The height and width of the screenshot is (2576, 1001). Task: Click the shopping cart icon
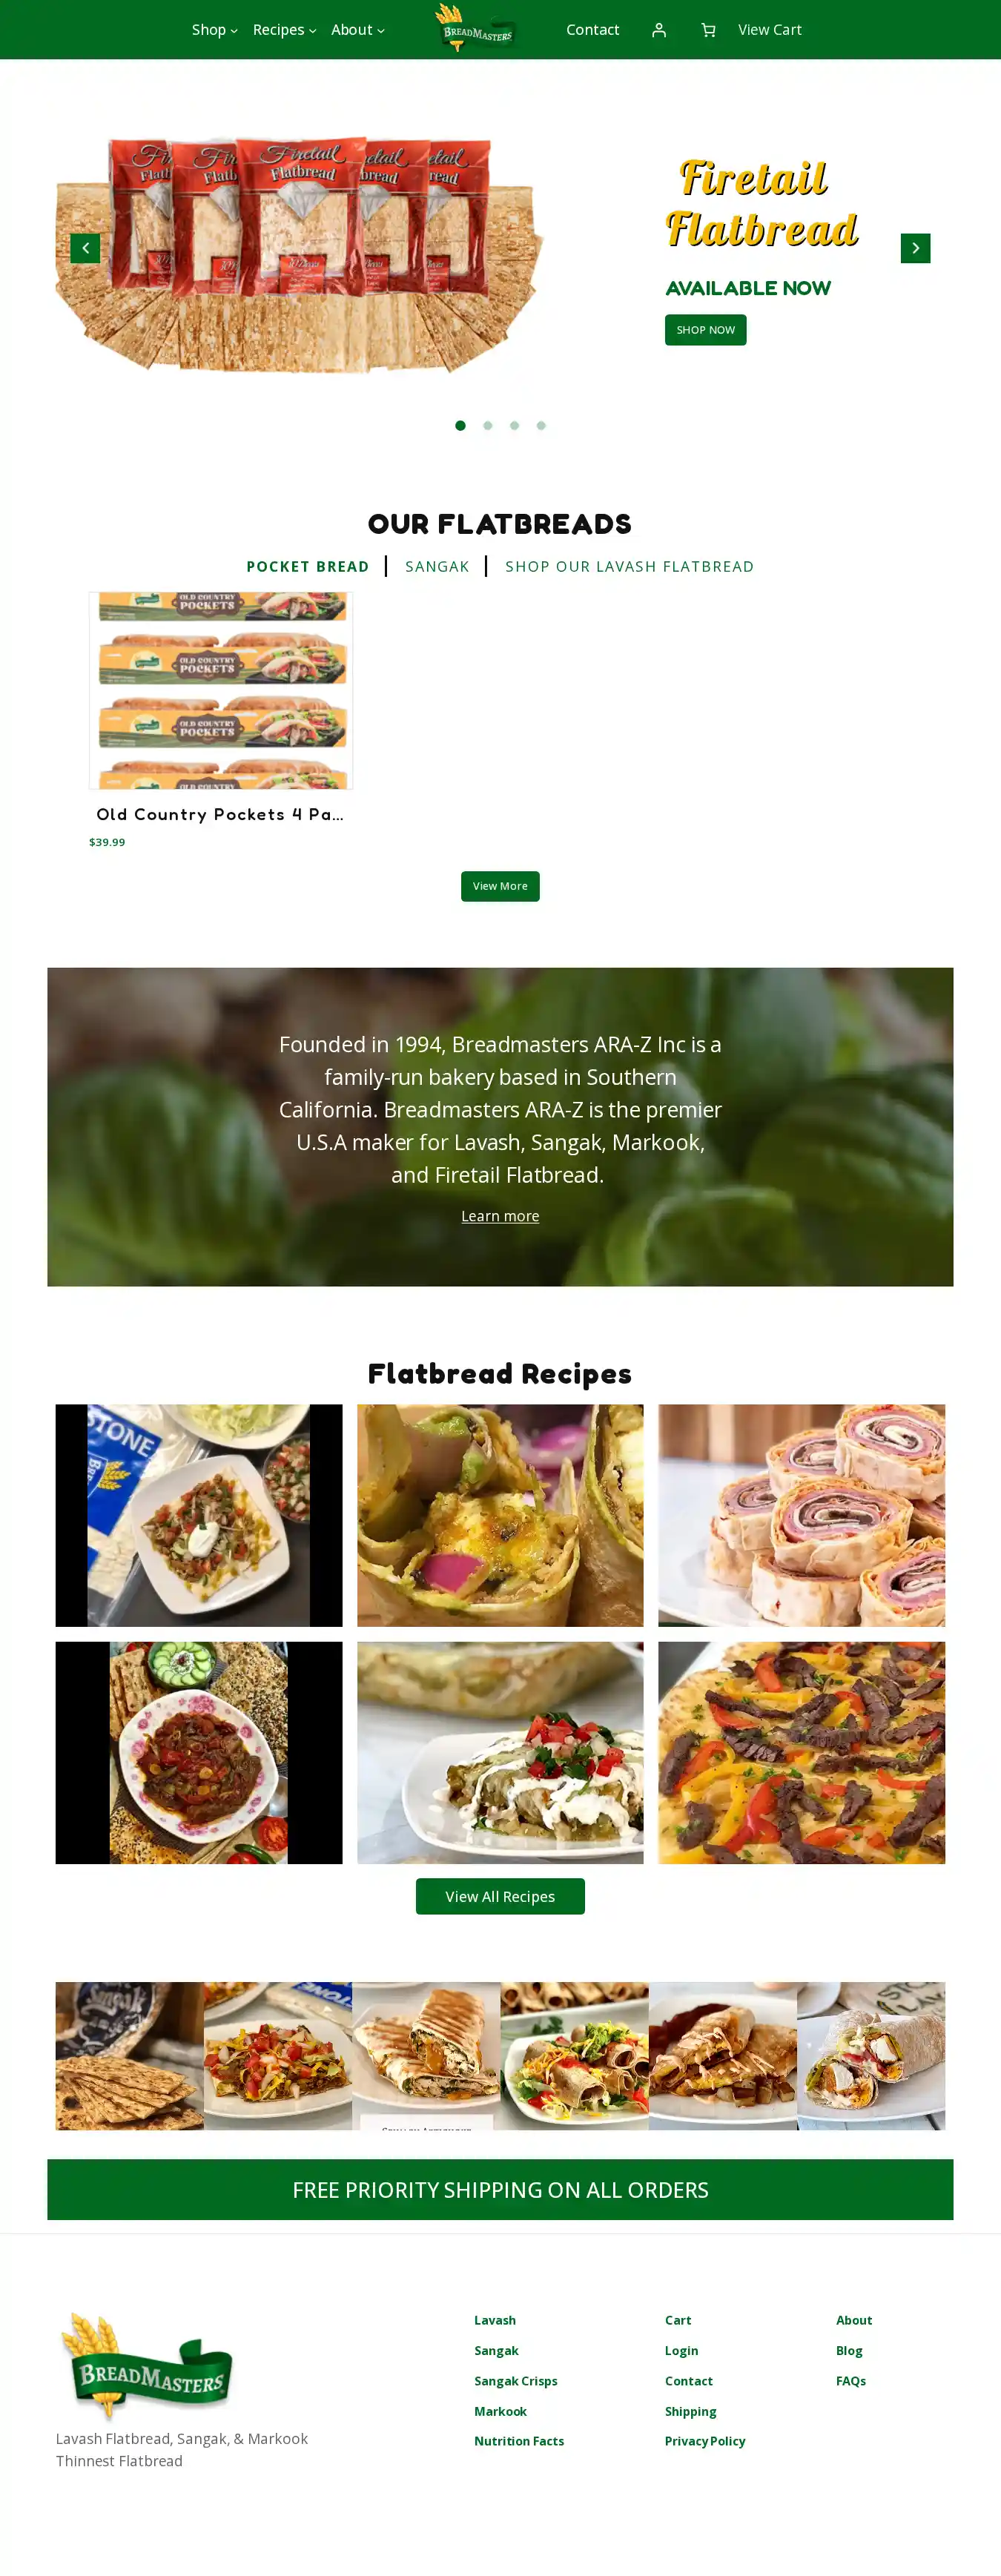pyautogui.click(x=708, y=30)
